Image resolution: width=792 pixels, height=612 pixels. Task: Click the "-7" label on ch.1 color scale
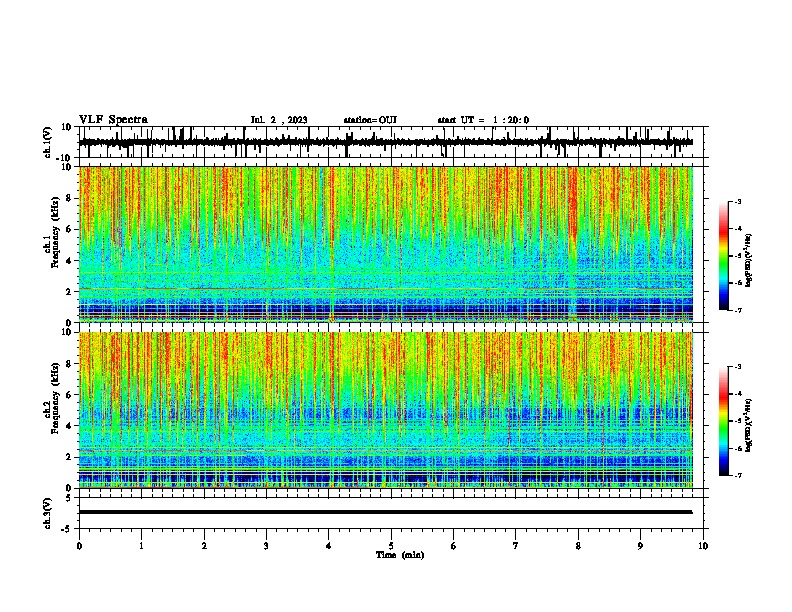coord(738,310)
